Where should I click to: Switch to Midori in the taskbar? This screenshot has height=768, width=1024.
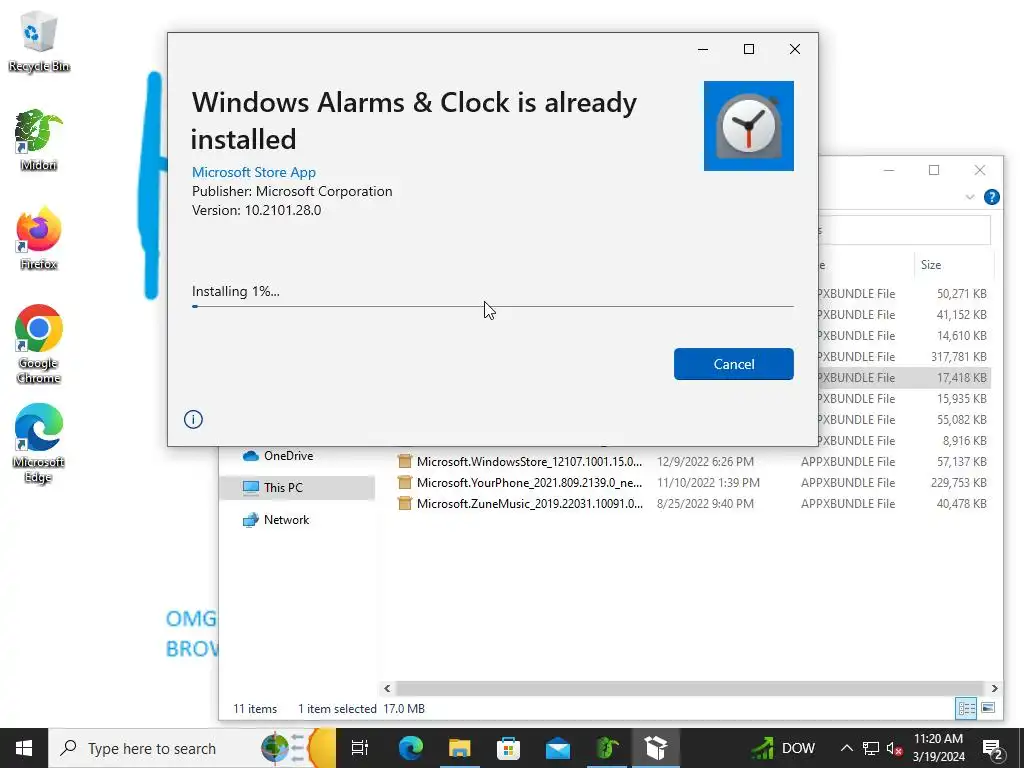607,748
